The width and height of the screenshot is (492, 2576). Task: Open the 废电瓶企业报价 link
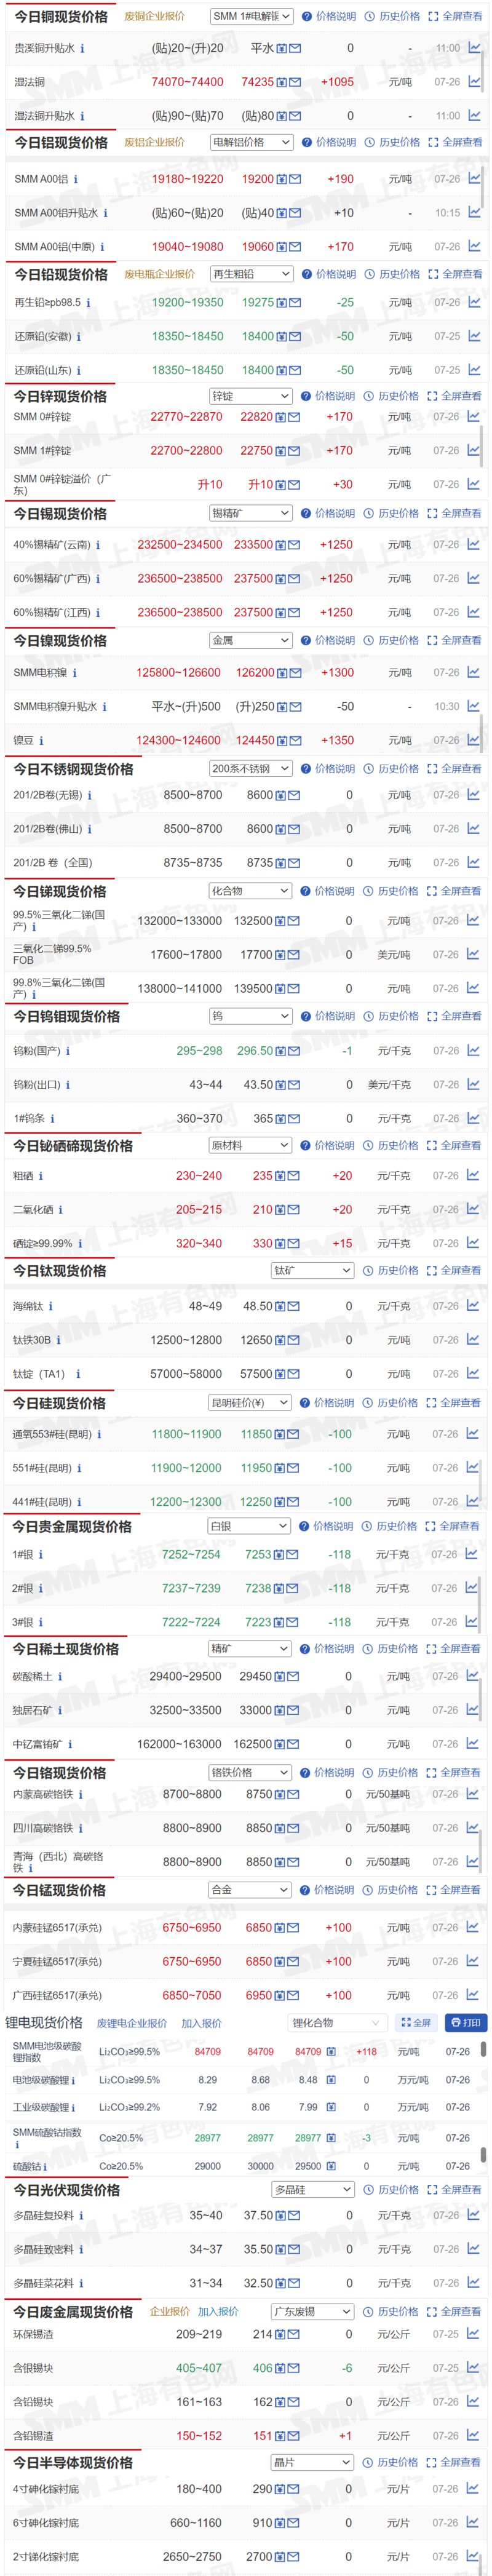159,274
